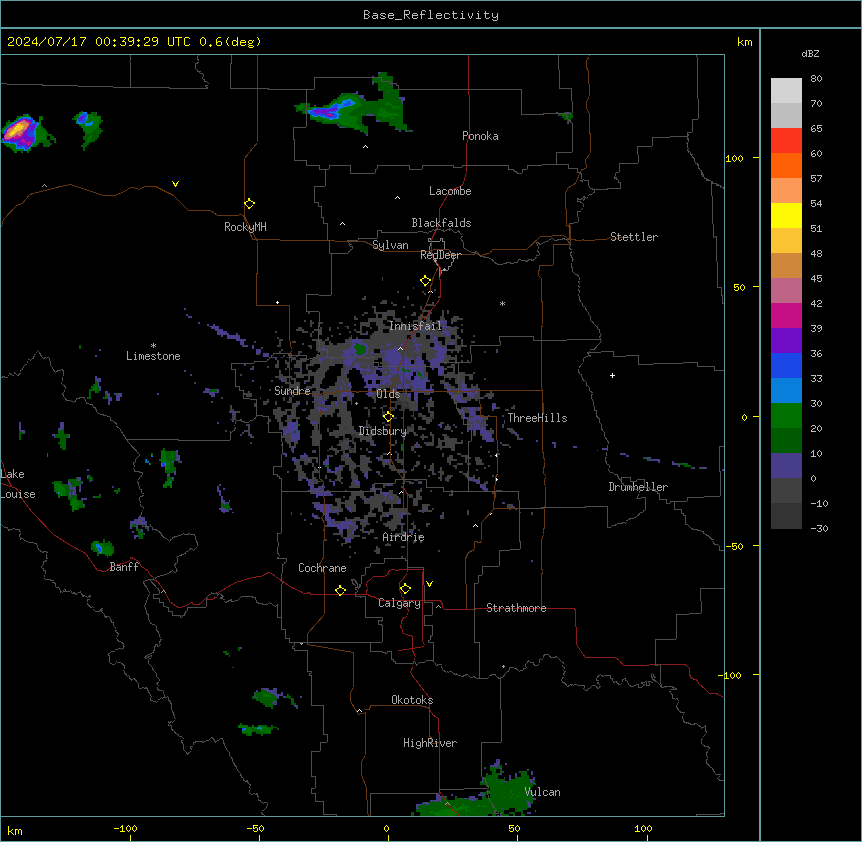This screenshot has height=842, width=862.
Task: Click the white plus marker northwest of Drumheller
Action: pyautogui.click(x=612, y=375)
